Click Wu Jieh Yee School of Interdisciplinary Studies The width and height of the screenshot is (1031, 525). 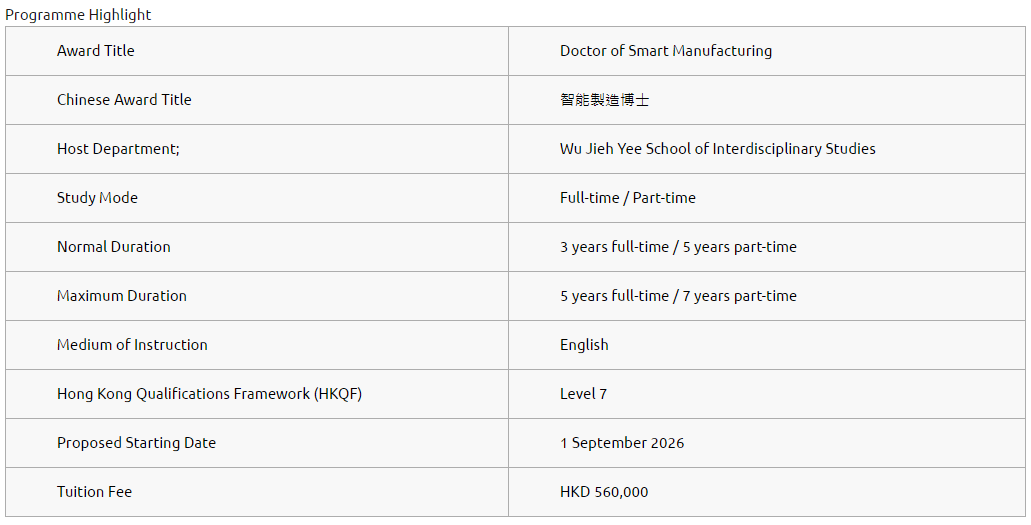717,149
